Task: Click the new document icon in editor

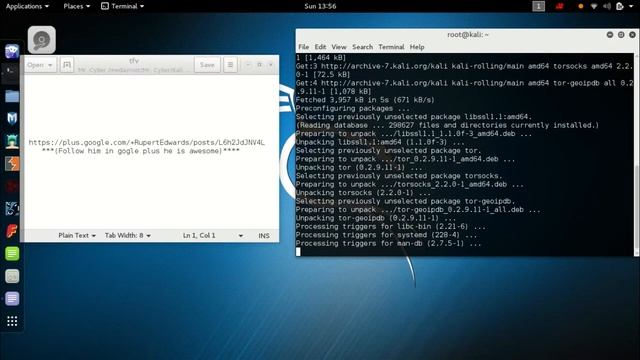Action: (67, 65)
